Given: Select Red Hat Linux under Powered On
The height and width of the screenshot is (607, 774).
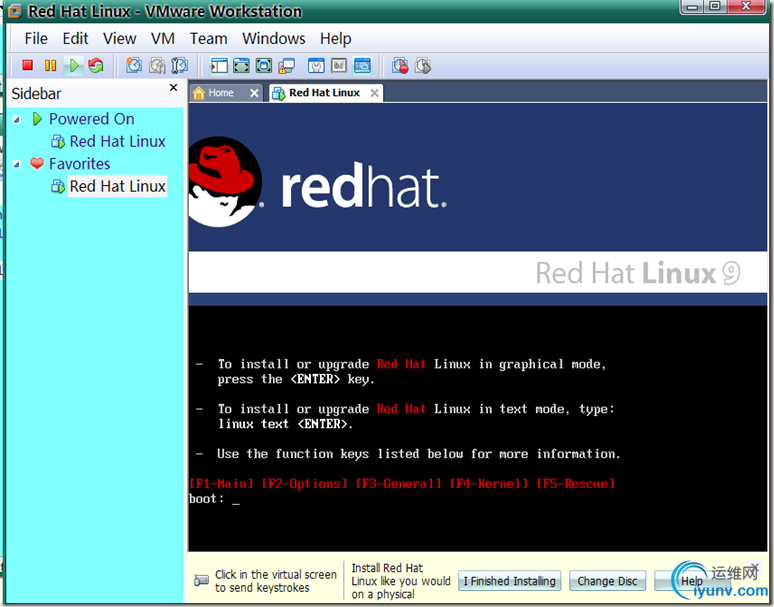Looking at the screenshot, I should pyautogui.click(x=117, y=141).
